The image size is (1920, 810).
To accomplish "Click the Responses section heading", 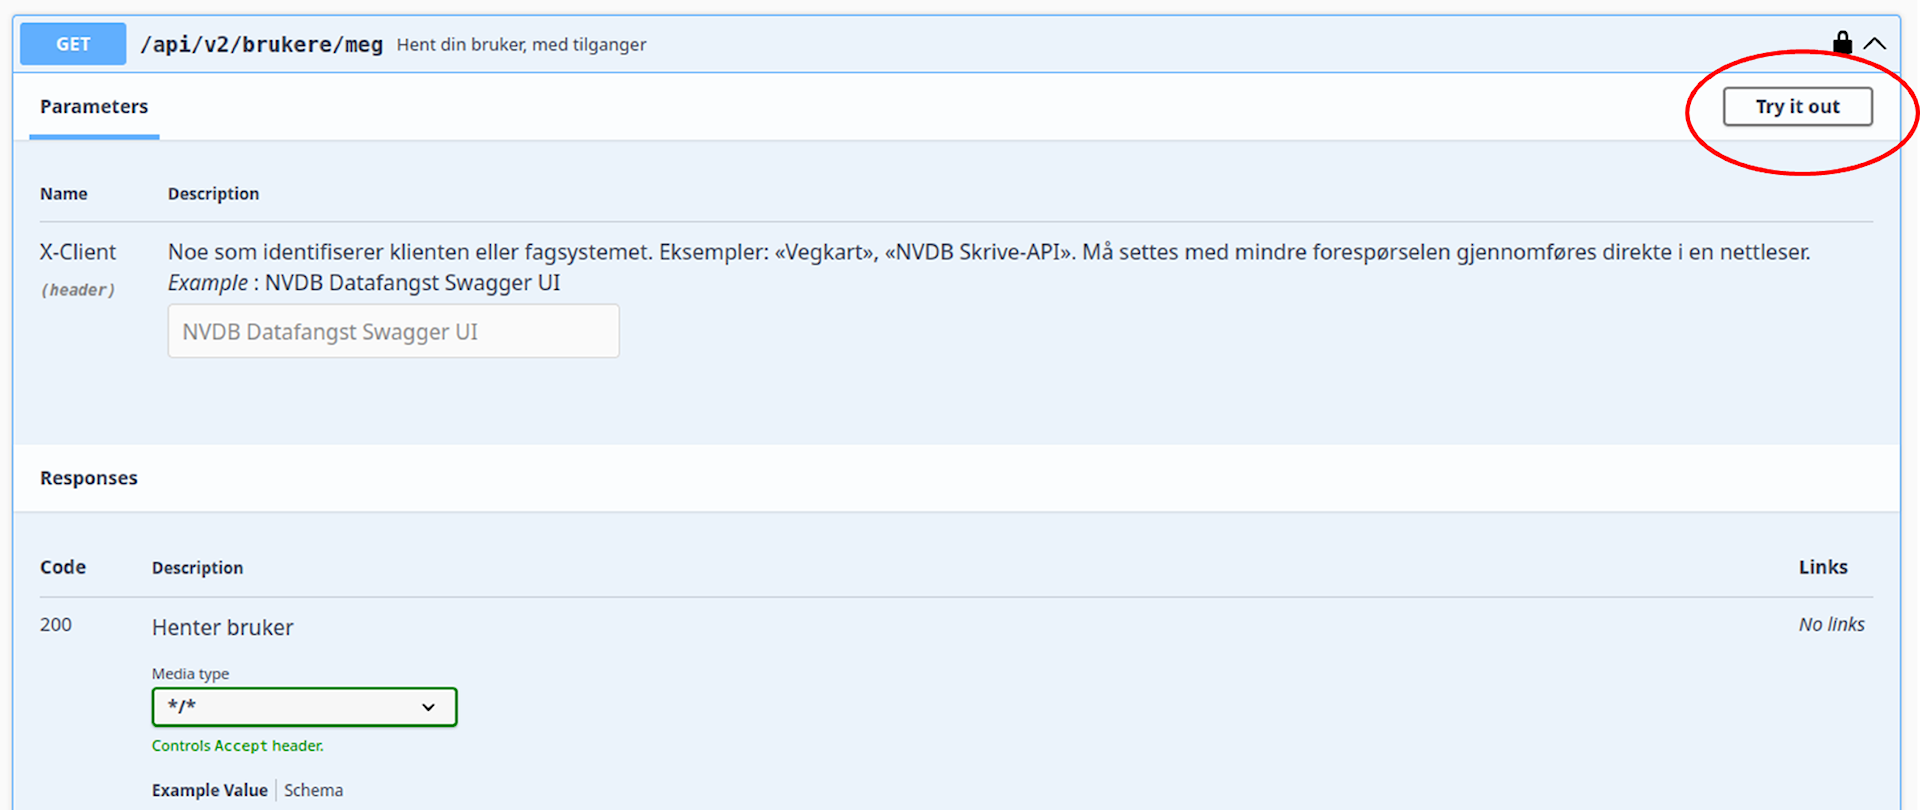I will point(89,478).
